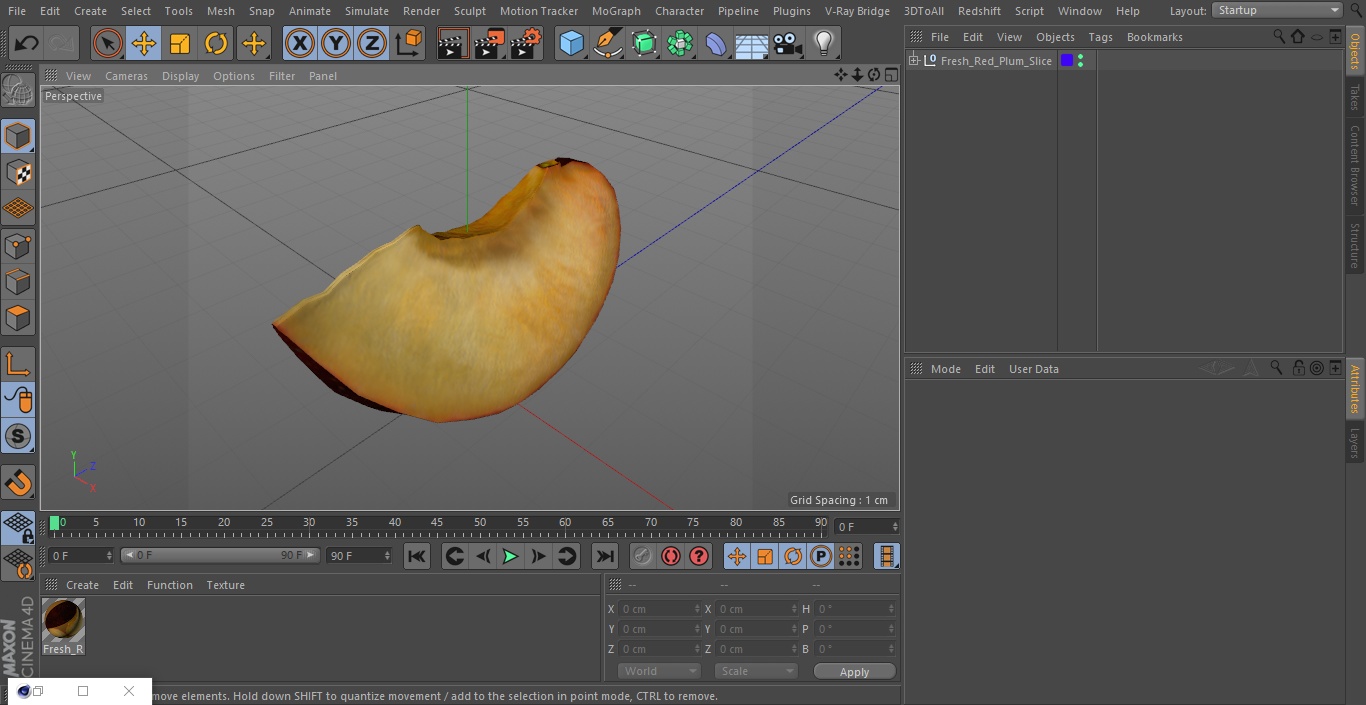Switch coordinate system icon

pyautogui.click(x=409, y=43)
